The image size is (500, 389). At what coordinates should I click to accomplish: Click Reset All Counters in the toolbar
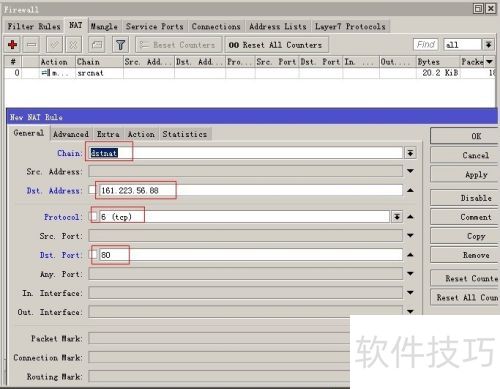(x=276, y=45)
